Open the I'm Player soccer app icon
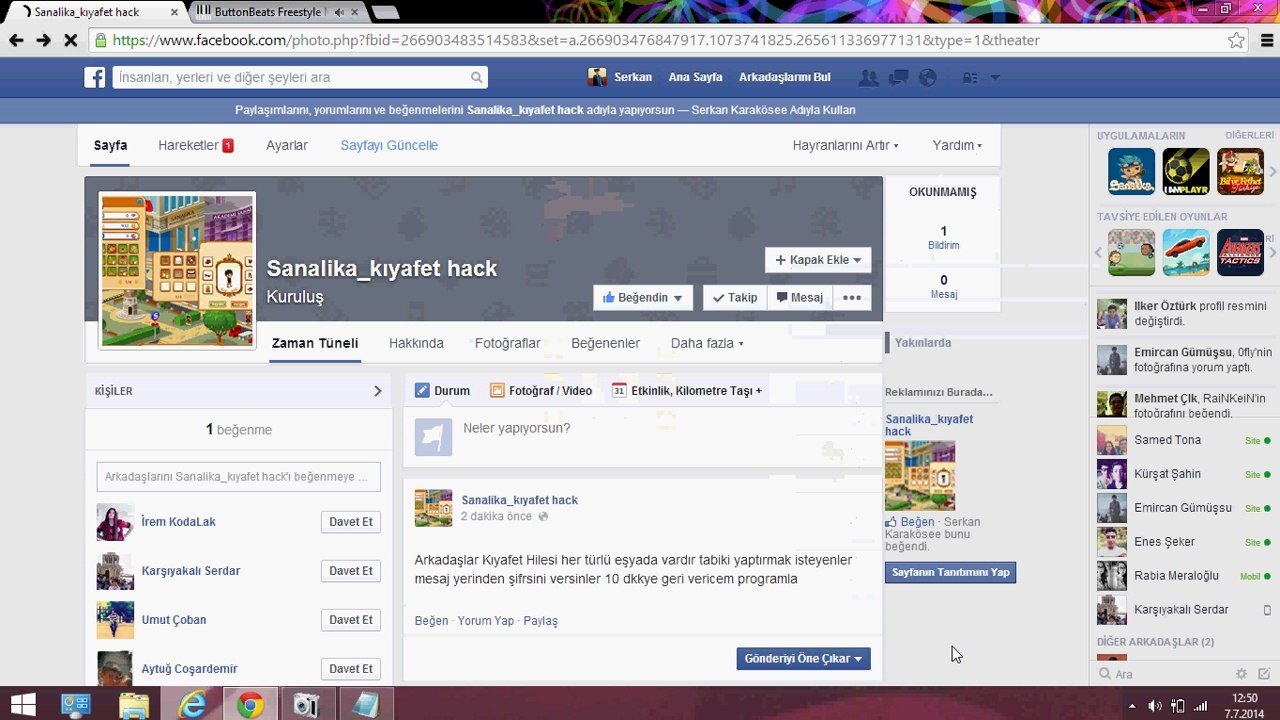This screenshot has height=720, width=1280. tap(1185, 171)
